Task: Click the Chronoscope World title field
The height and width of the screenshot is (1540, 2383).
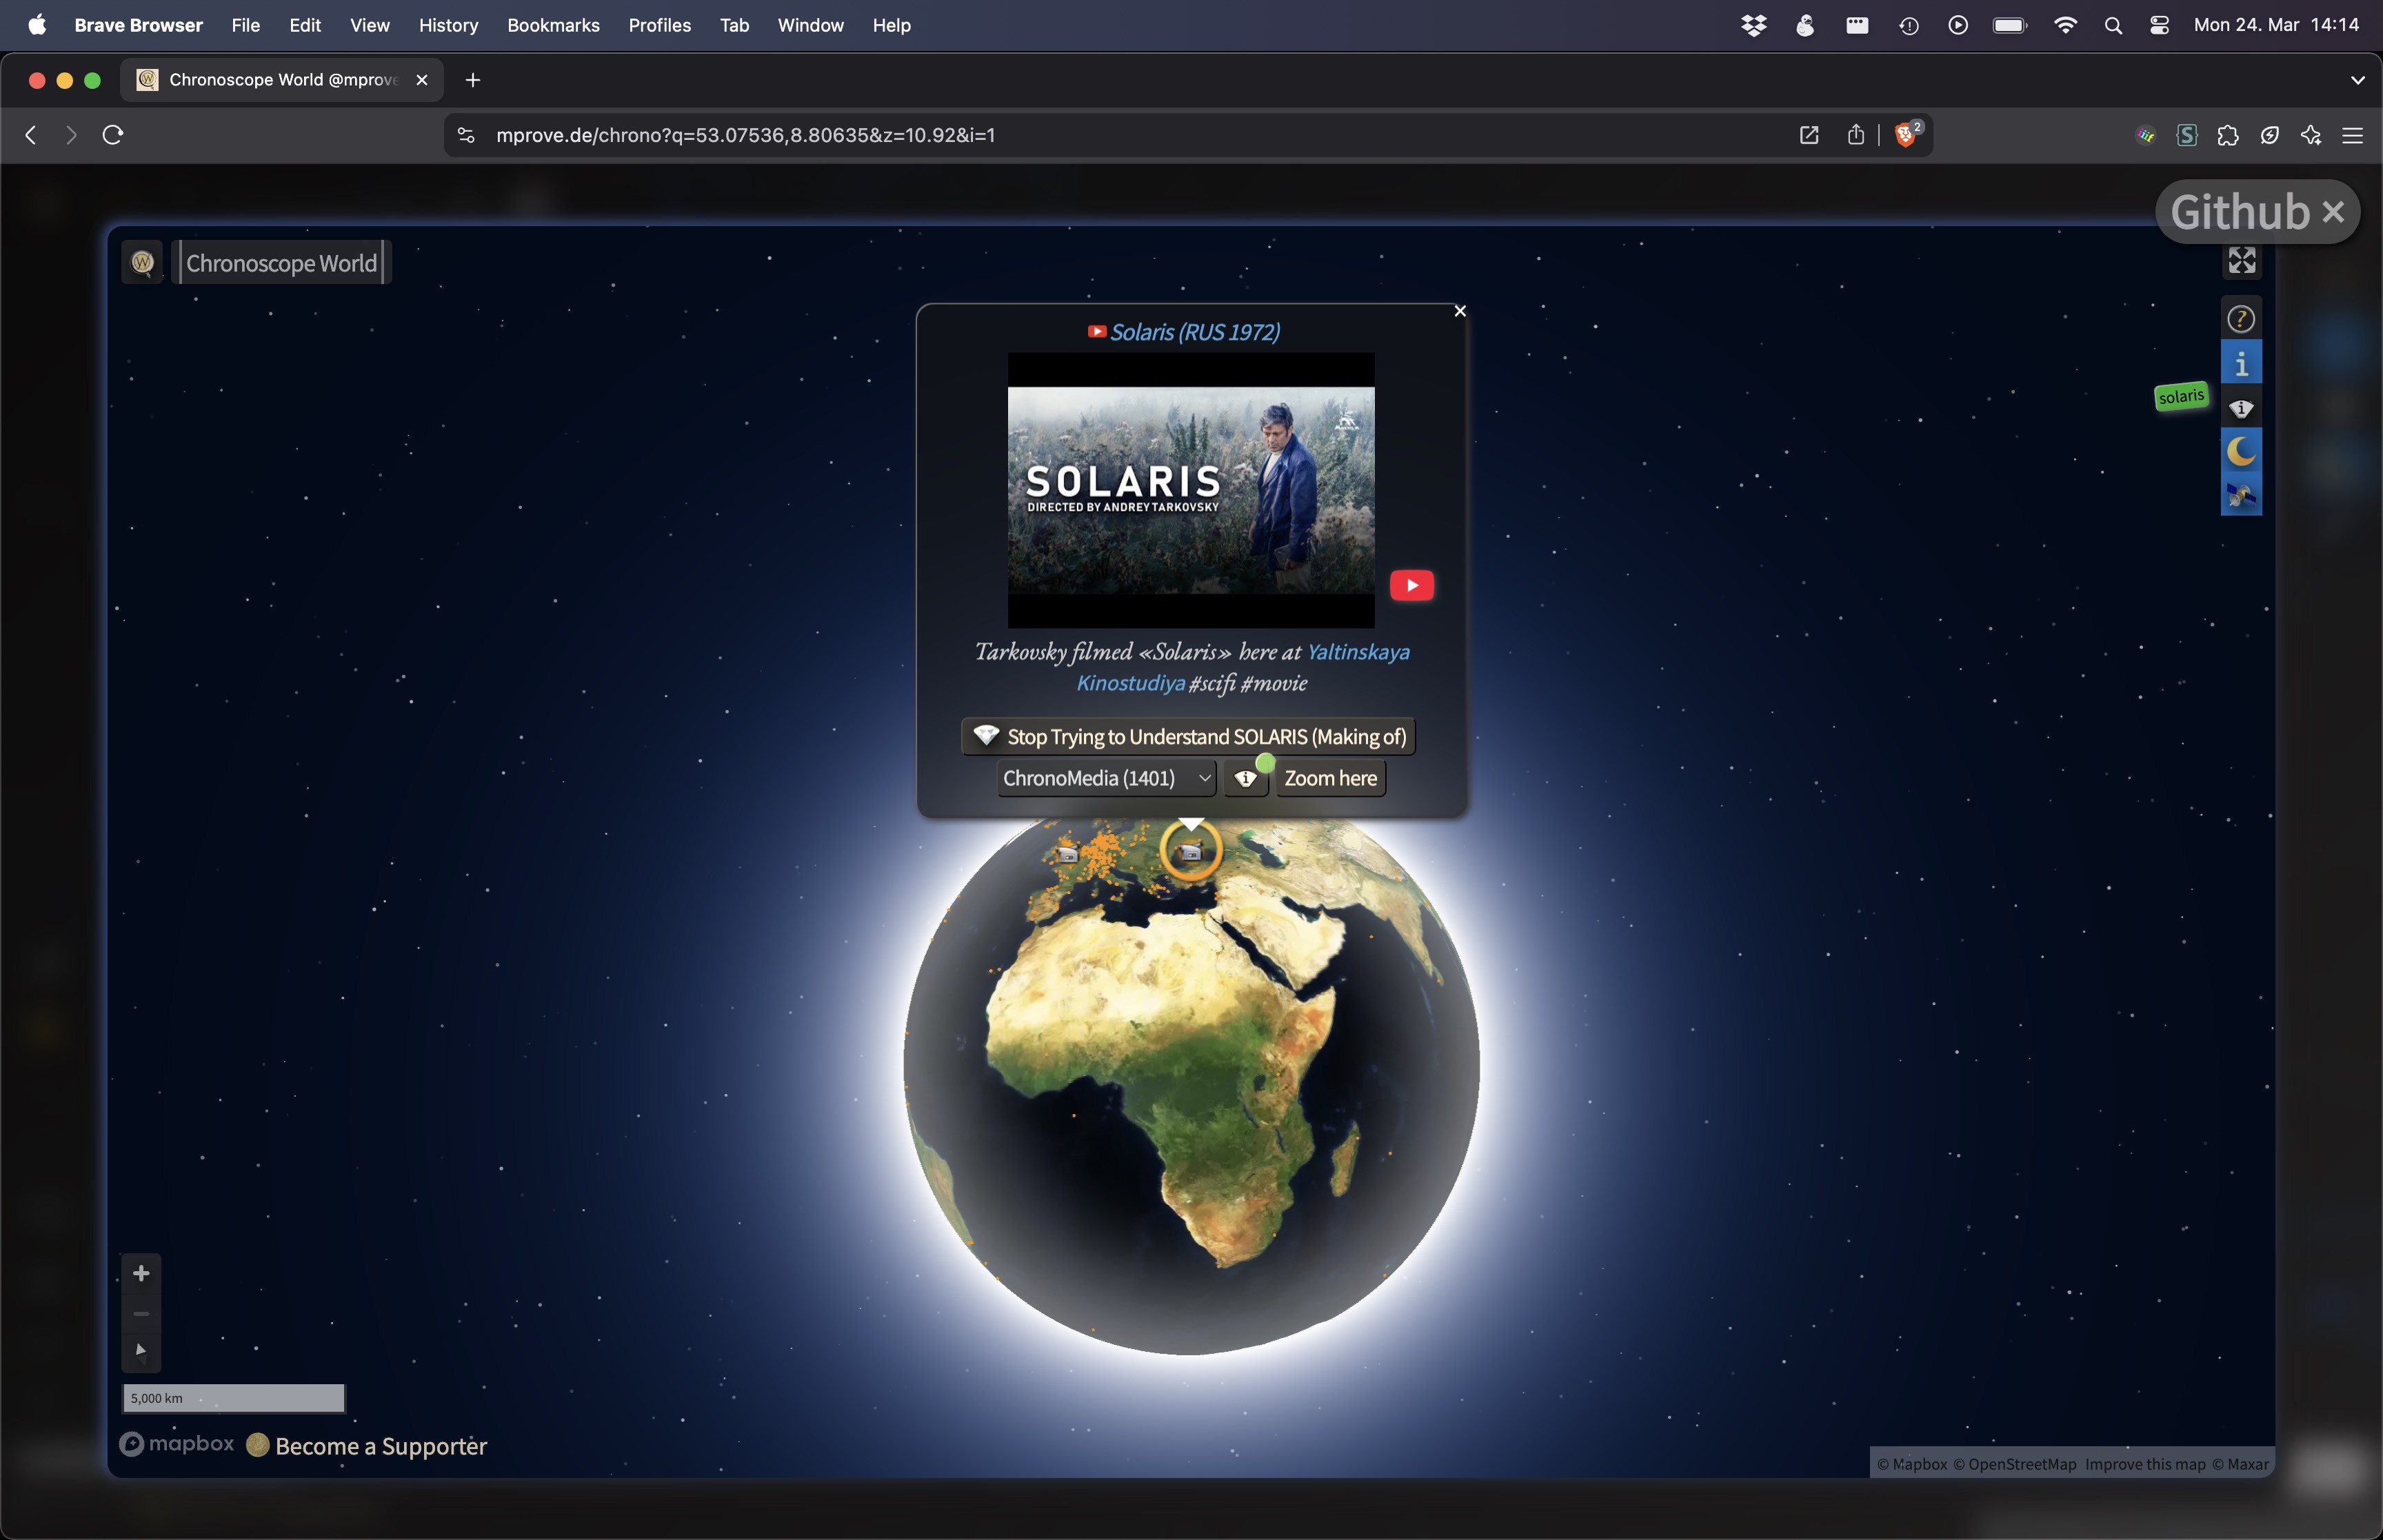Action: pos(281,262)
